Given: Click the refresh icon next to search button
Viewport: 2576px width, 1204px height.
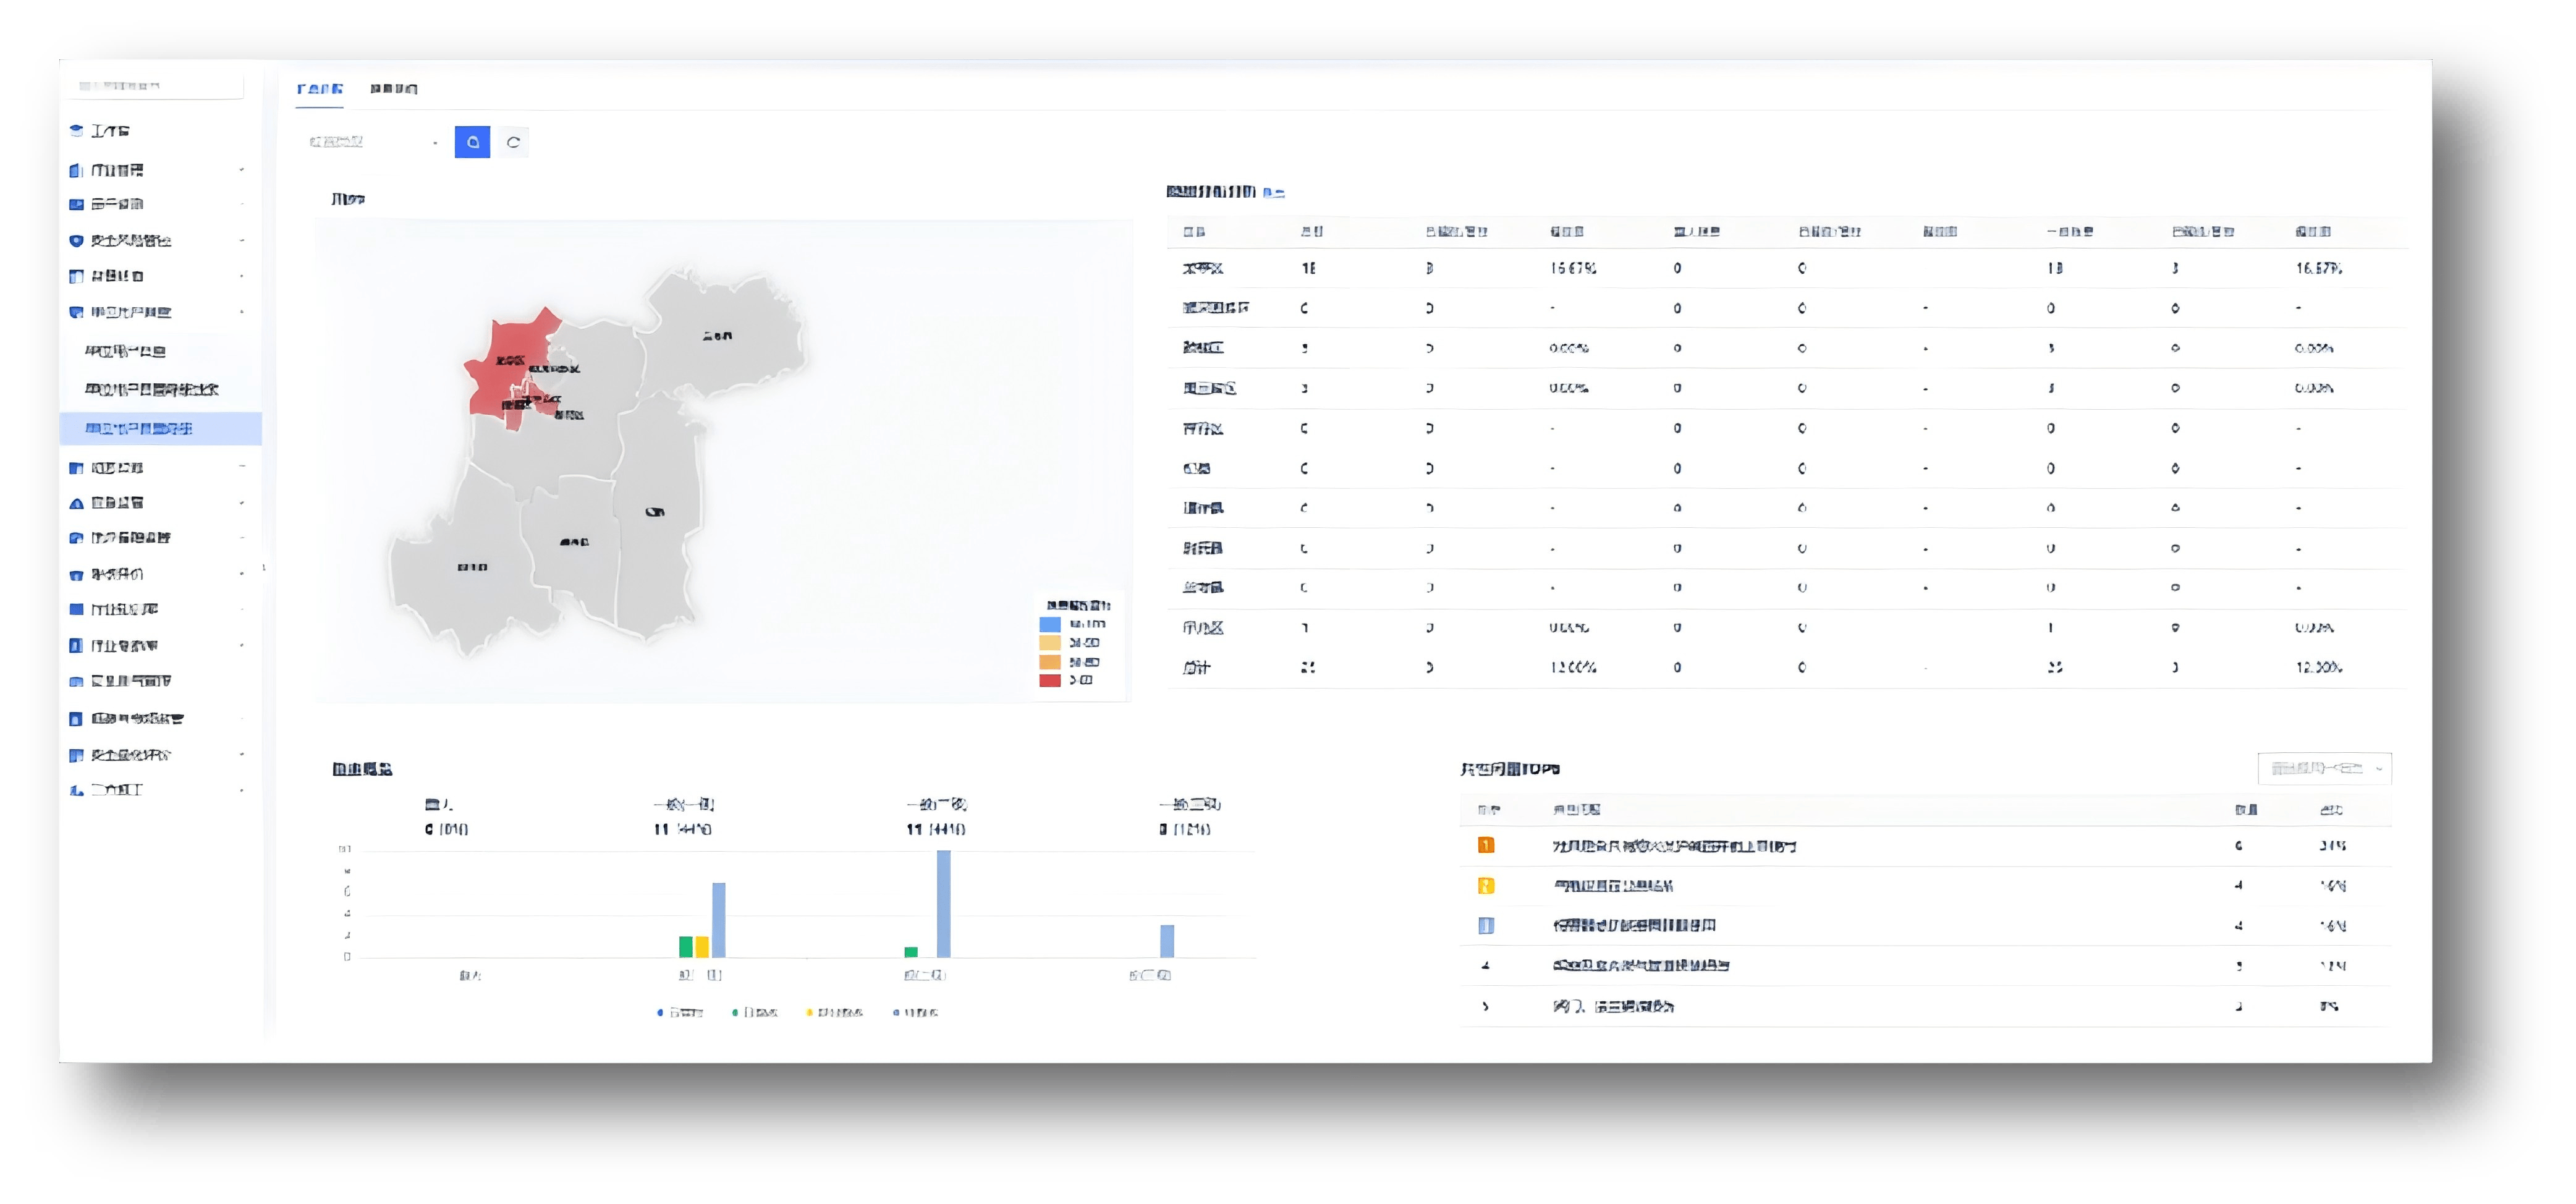Looking at the screenshot, I should point(513,142).
